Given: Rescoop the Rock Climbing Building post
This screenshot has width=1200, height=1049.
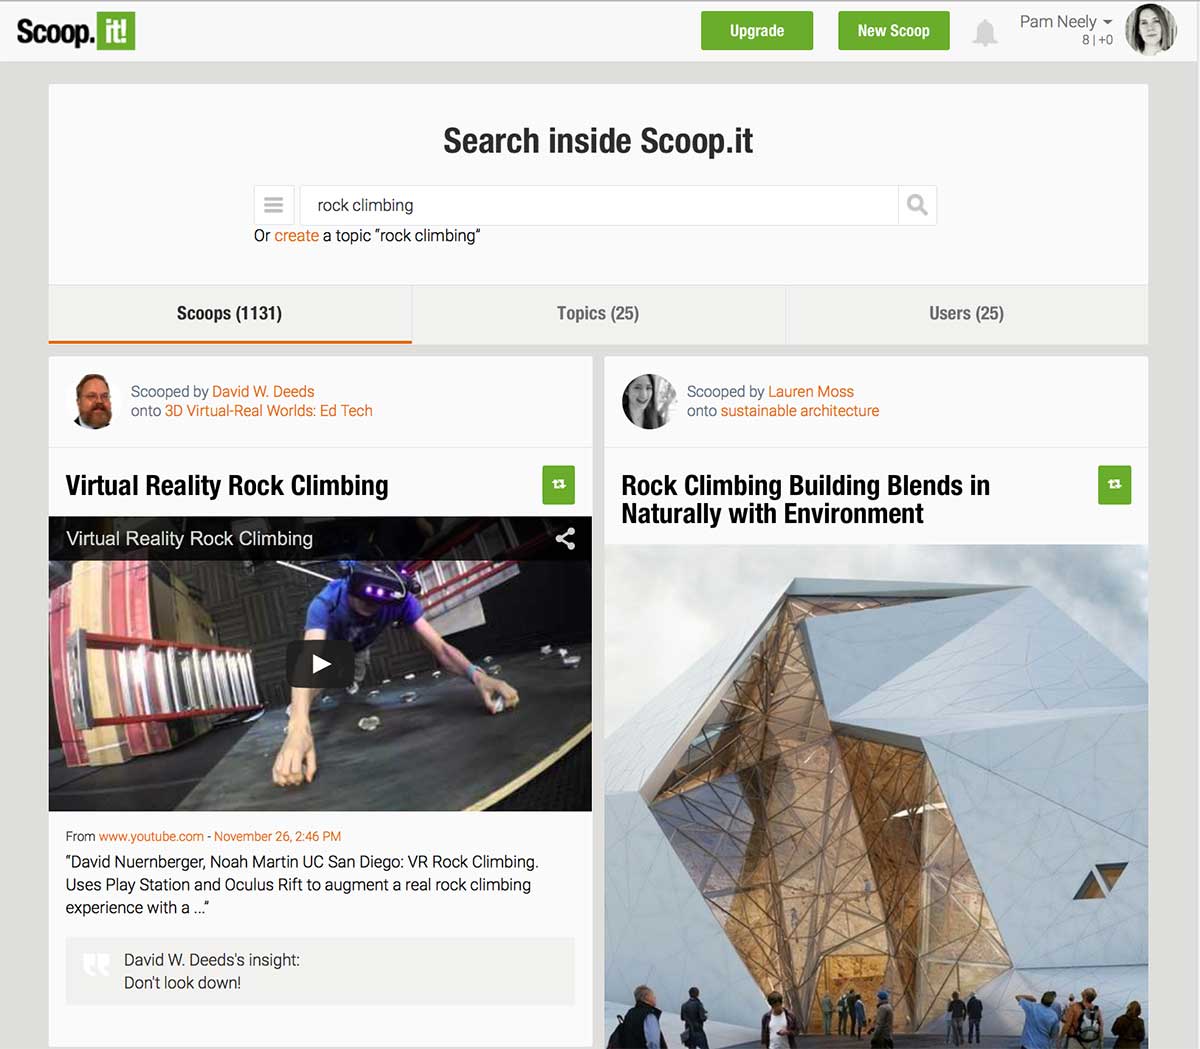Looking at the screenshot, I should pos(1115,485).
